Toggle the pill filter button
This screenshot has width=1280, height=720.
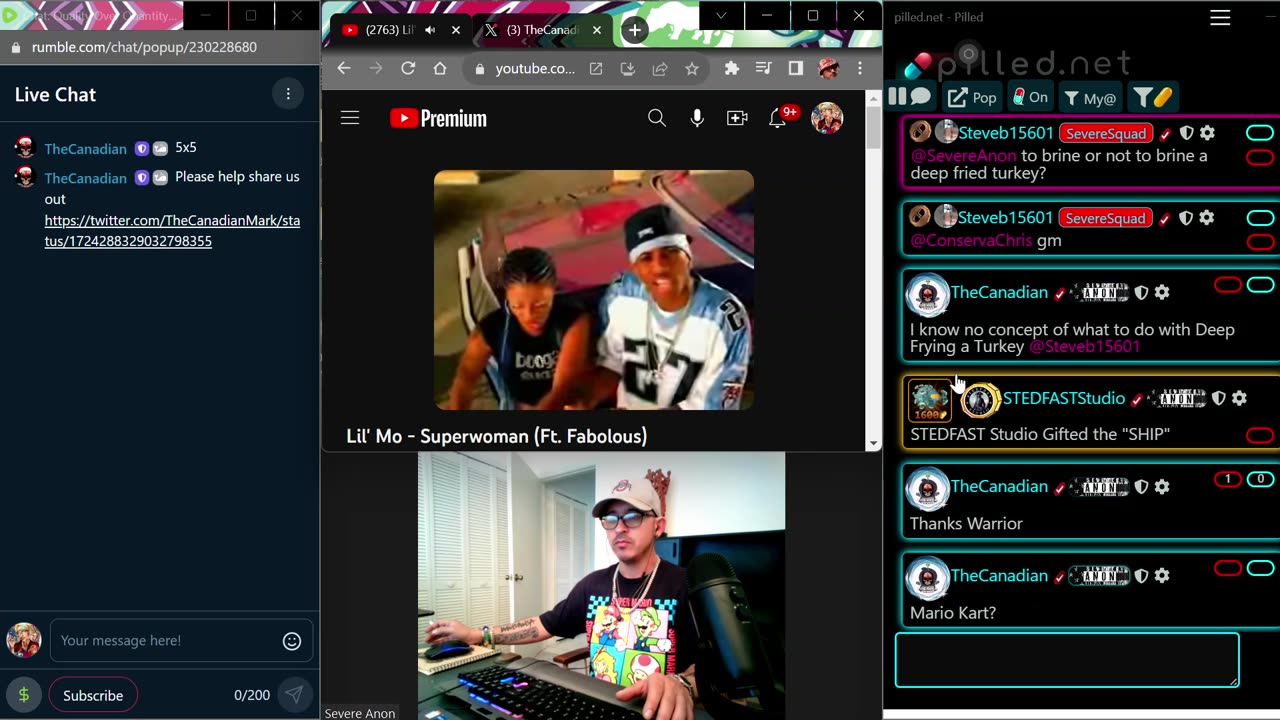(x=1152, y=97)
